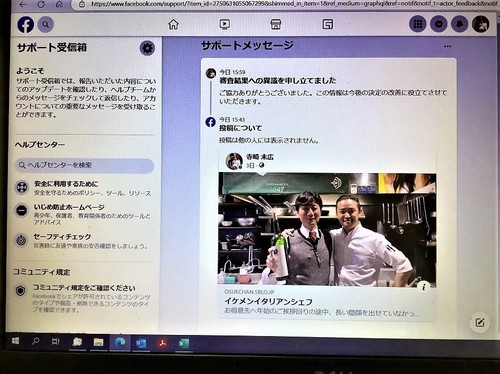Open the Excel icon in the Windows taskbar
The height and width of the screenshot is (374, 500).
pyautogui.click(x=184, y=343)
